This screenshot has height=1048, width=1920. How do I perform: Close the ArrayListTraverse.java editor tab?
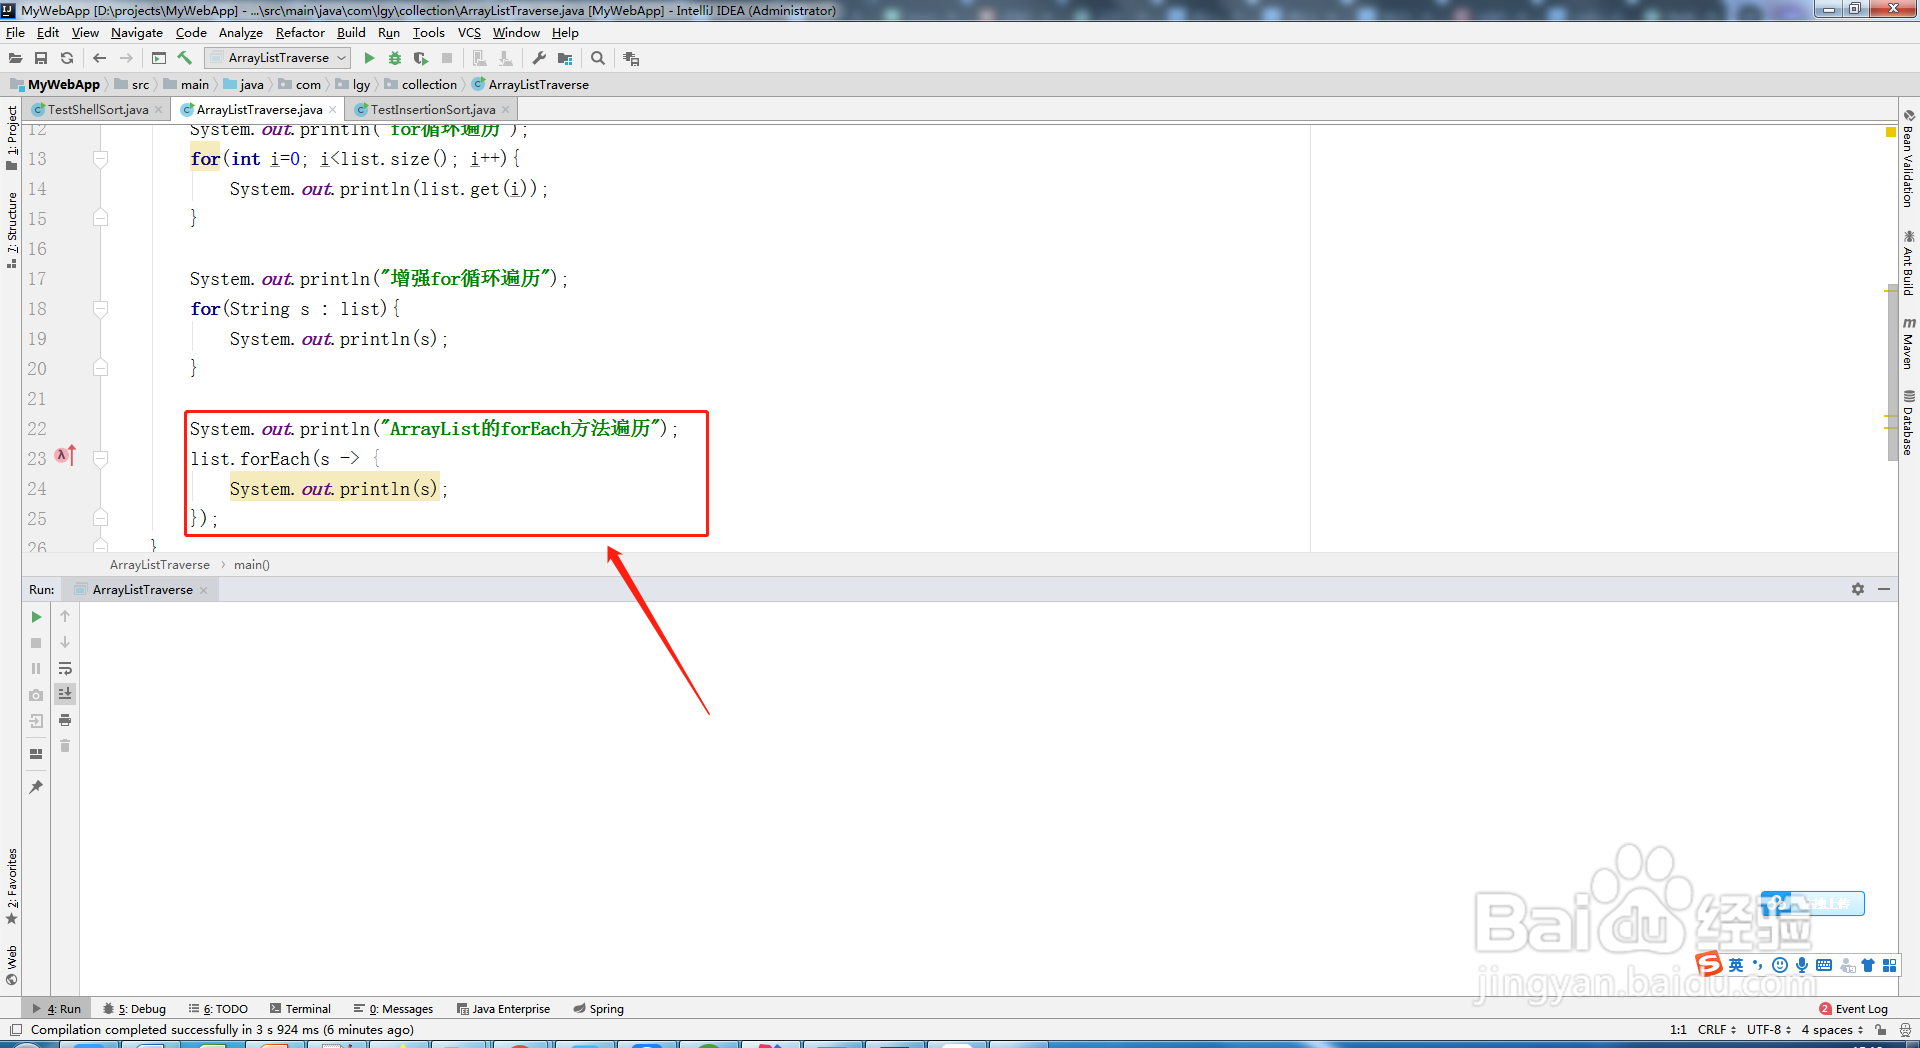coord(333,110)
